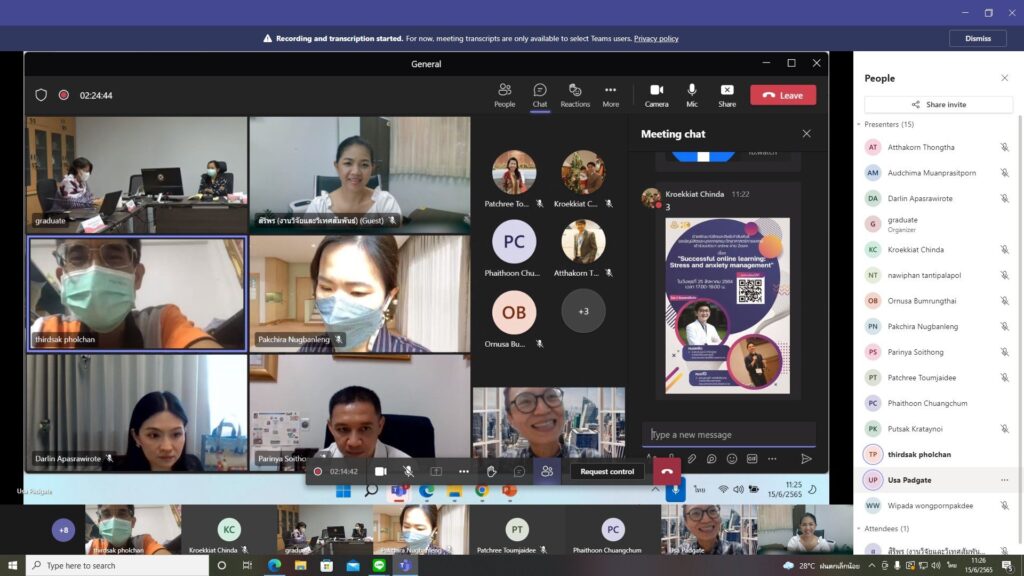
Task: Toggle the Mic mute state
Action: pos(692,95)
